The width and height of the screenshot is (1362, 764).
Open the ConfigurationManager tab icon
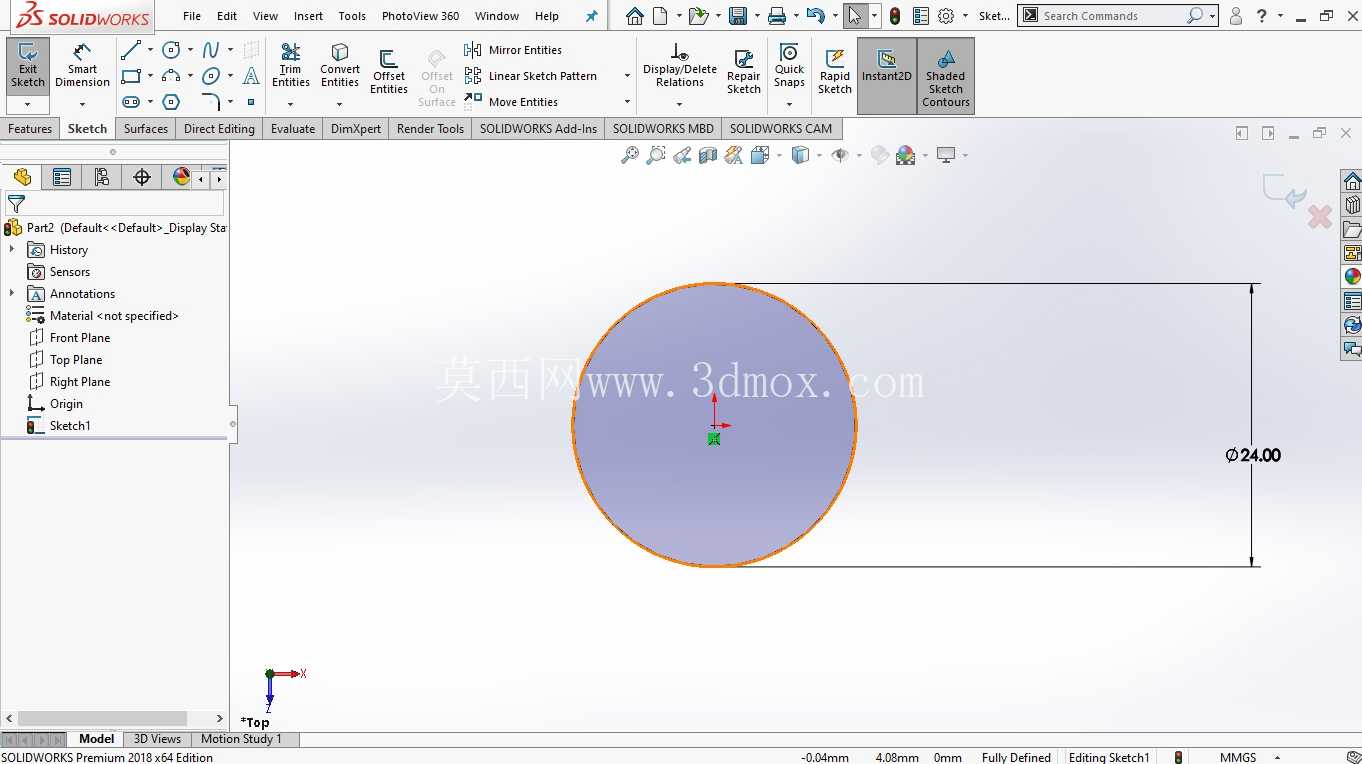click(102, 177)
